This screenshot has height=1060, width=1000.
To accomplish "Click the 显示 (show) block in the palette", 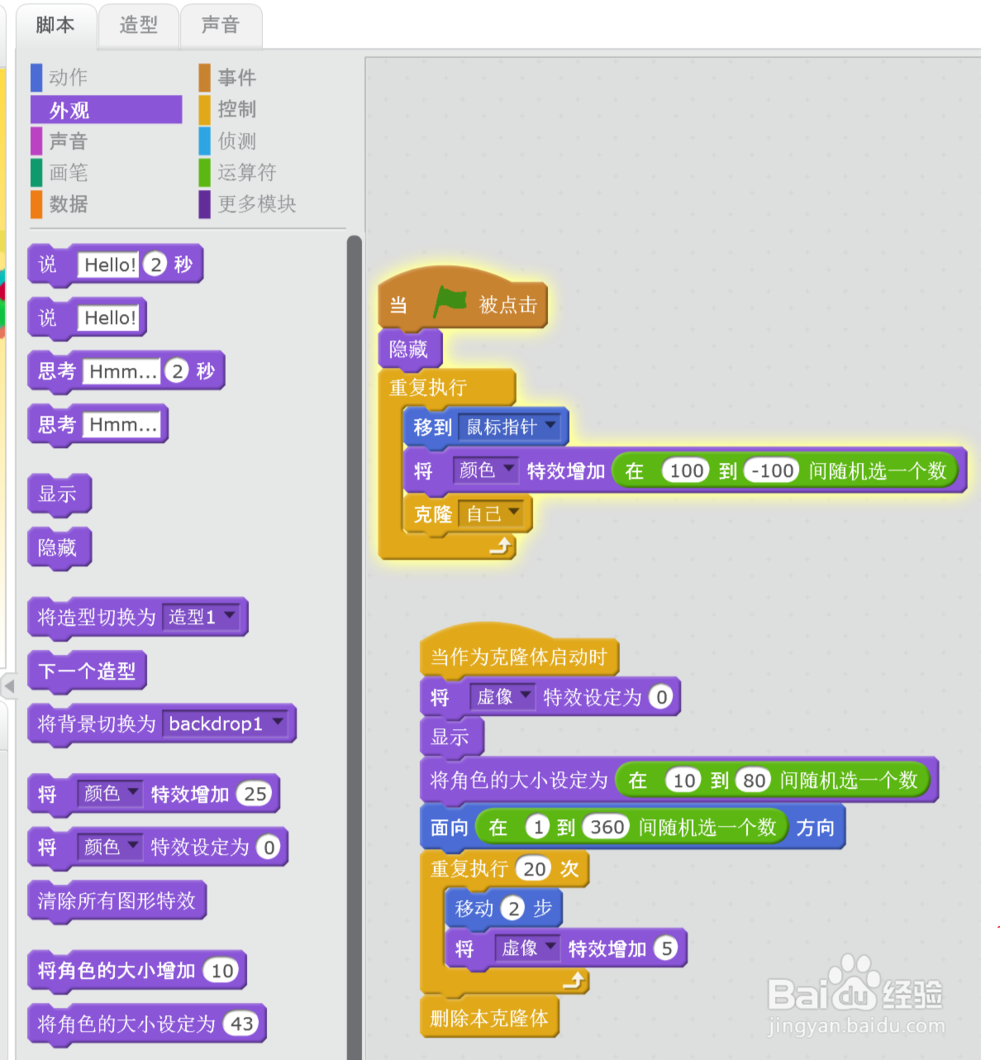I will [x=58, y=494].
